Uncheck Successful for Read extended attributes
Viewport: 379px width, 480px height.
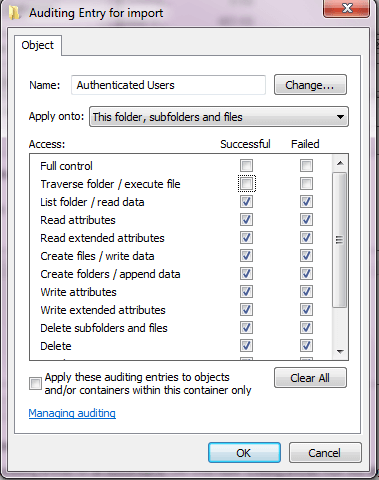point(246,237)
